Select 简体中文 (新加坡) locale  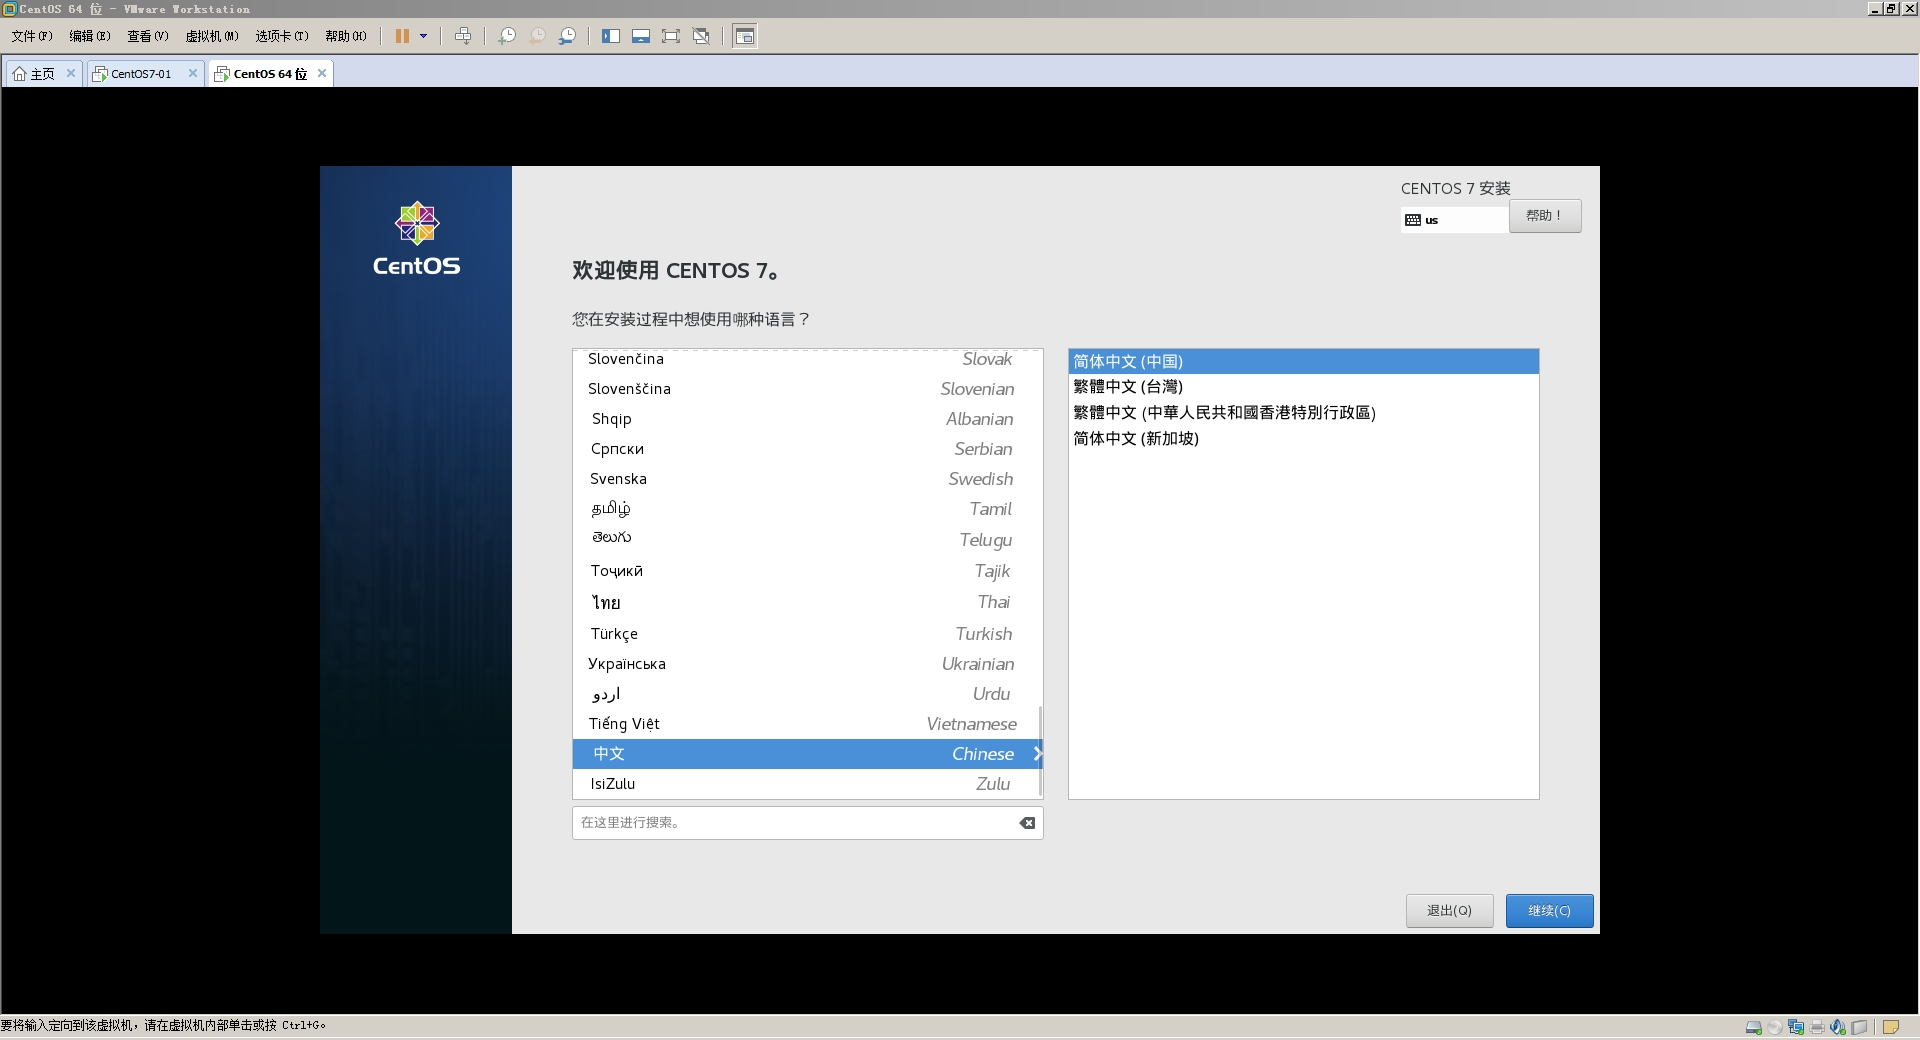click(x=1303, y=439)
